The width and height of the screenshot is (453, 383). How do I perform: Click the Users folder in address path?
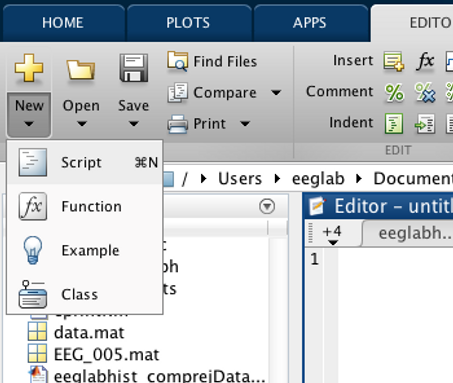pyautogui.click(x=240, y=179)
